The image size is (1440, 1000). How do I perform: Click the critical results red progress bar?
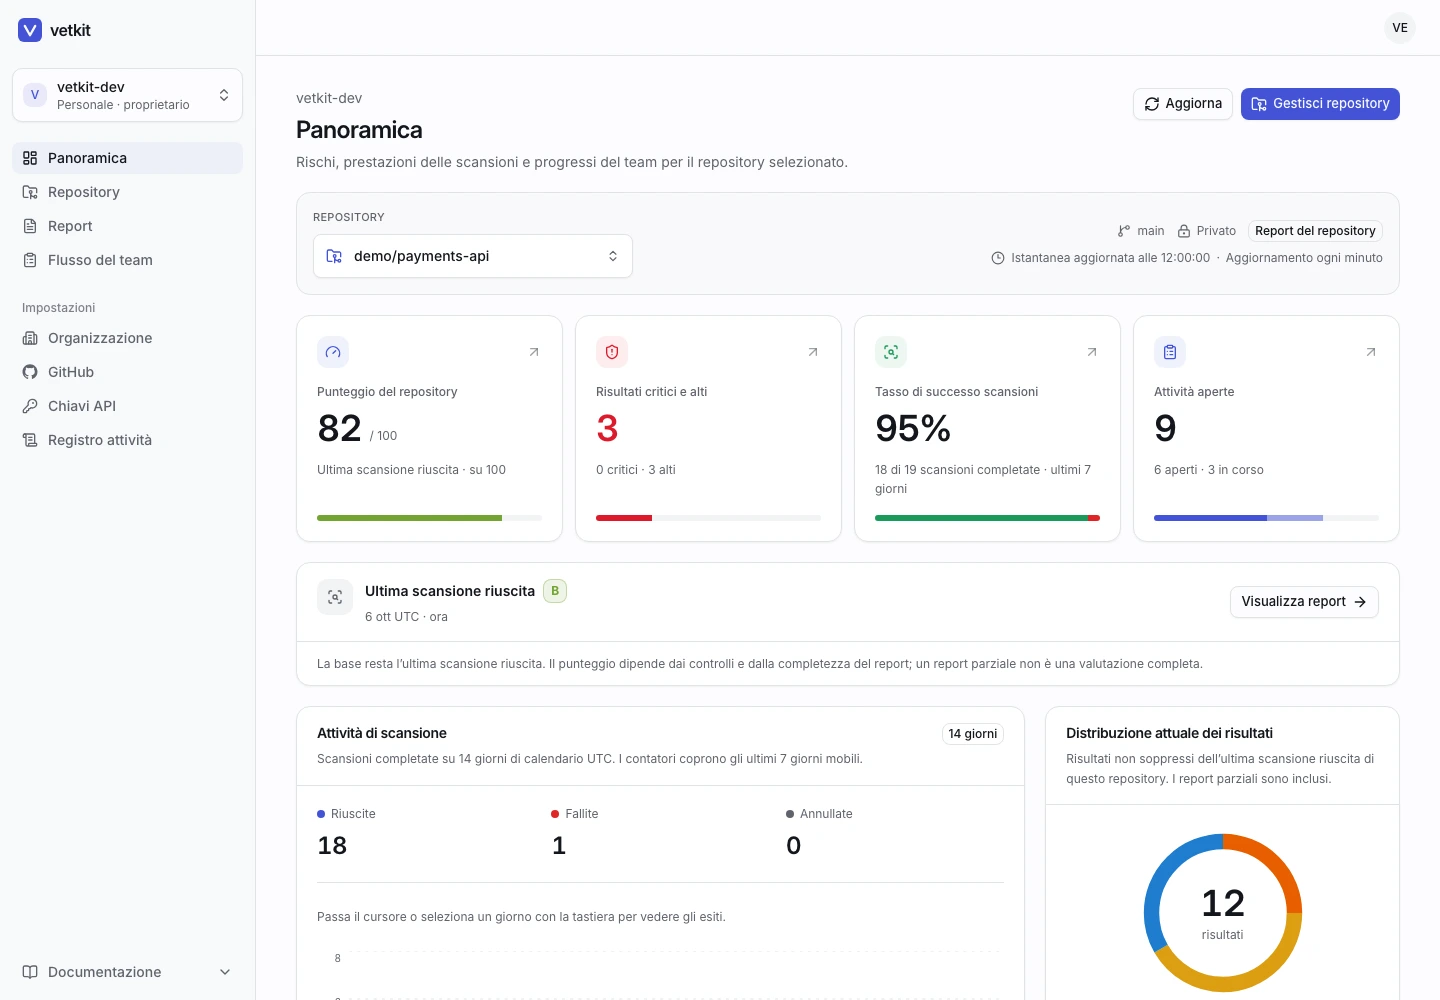(x=708, y=518)
